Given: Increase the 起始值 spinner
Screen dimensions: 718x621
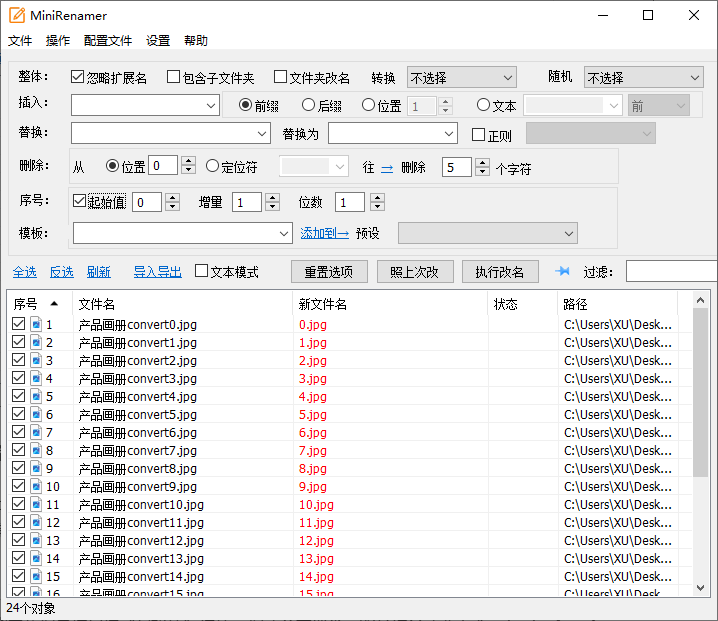Looking at the screenshot, I should click(x=172, y=197).
